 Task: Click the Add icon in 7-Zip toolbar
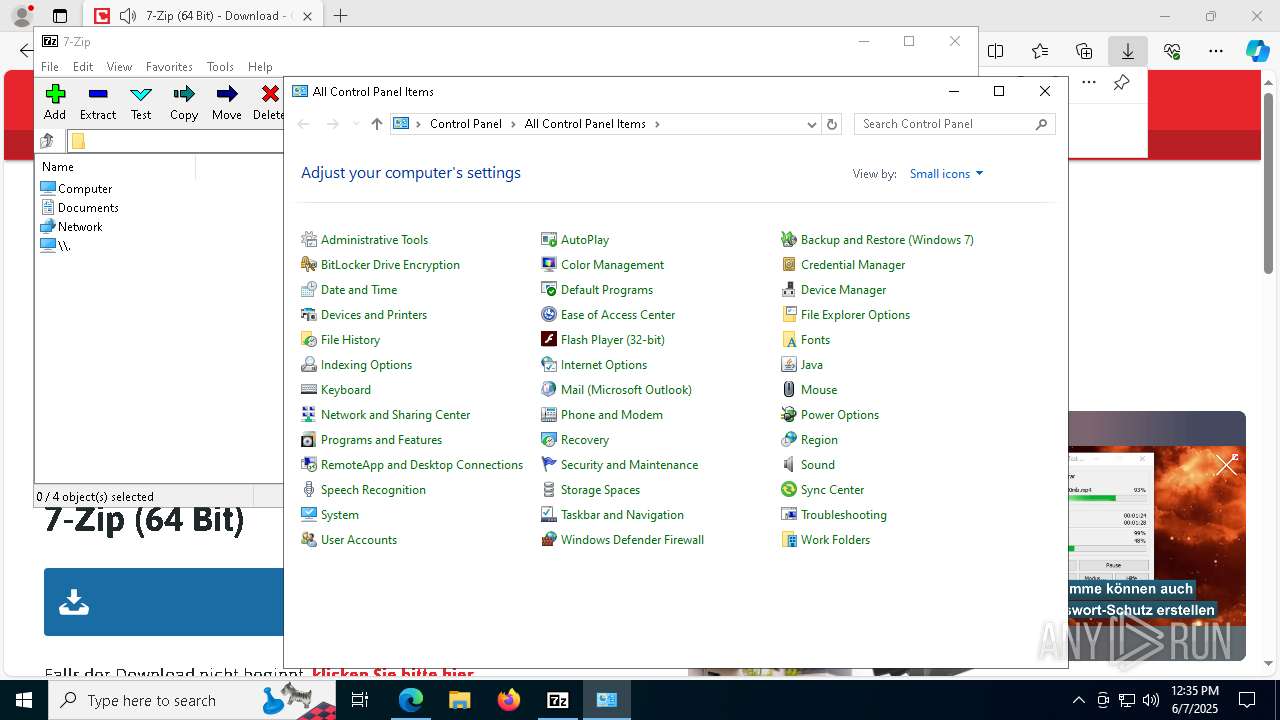pos(55,94)
